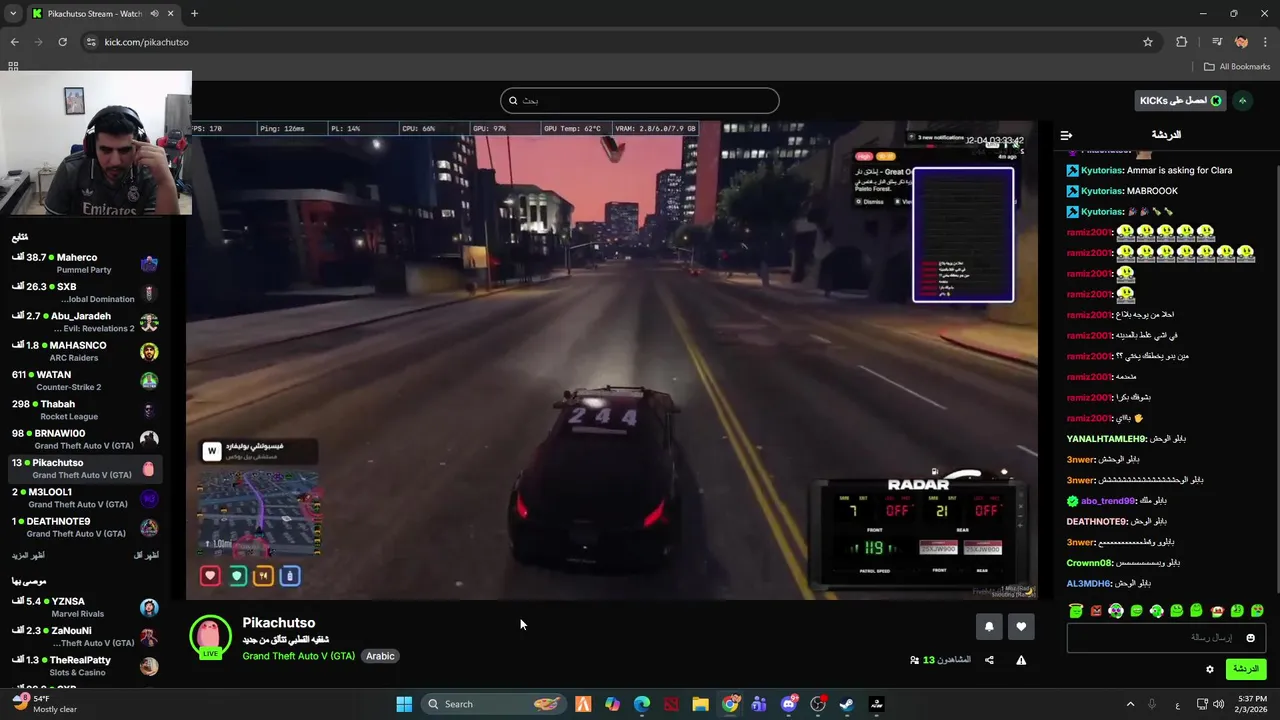Image resolution: width=1280 pixels, height=720 pixels.
Task: Open the Chrome extensions puzzle icon
Action: [1182, 42]
